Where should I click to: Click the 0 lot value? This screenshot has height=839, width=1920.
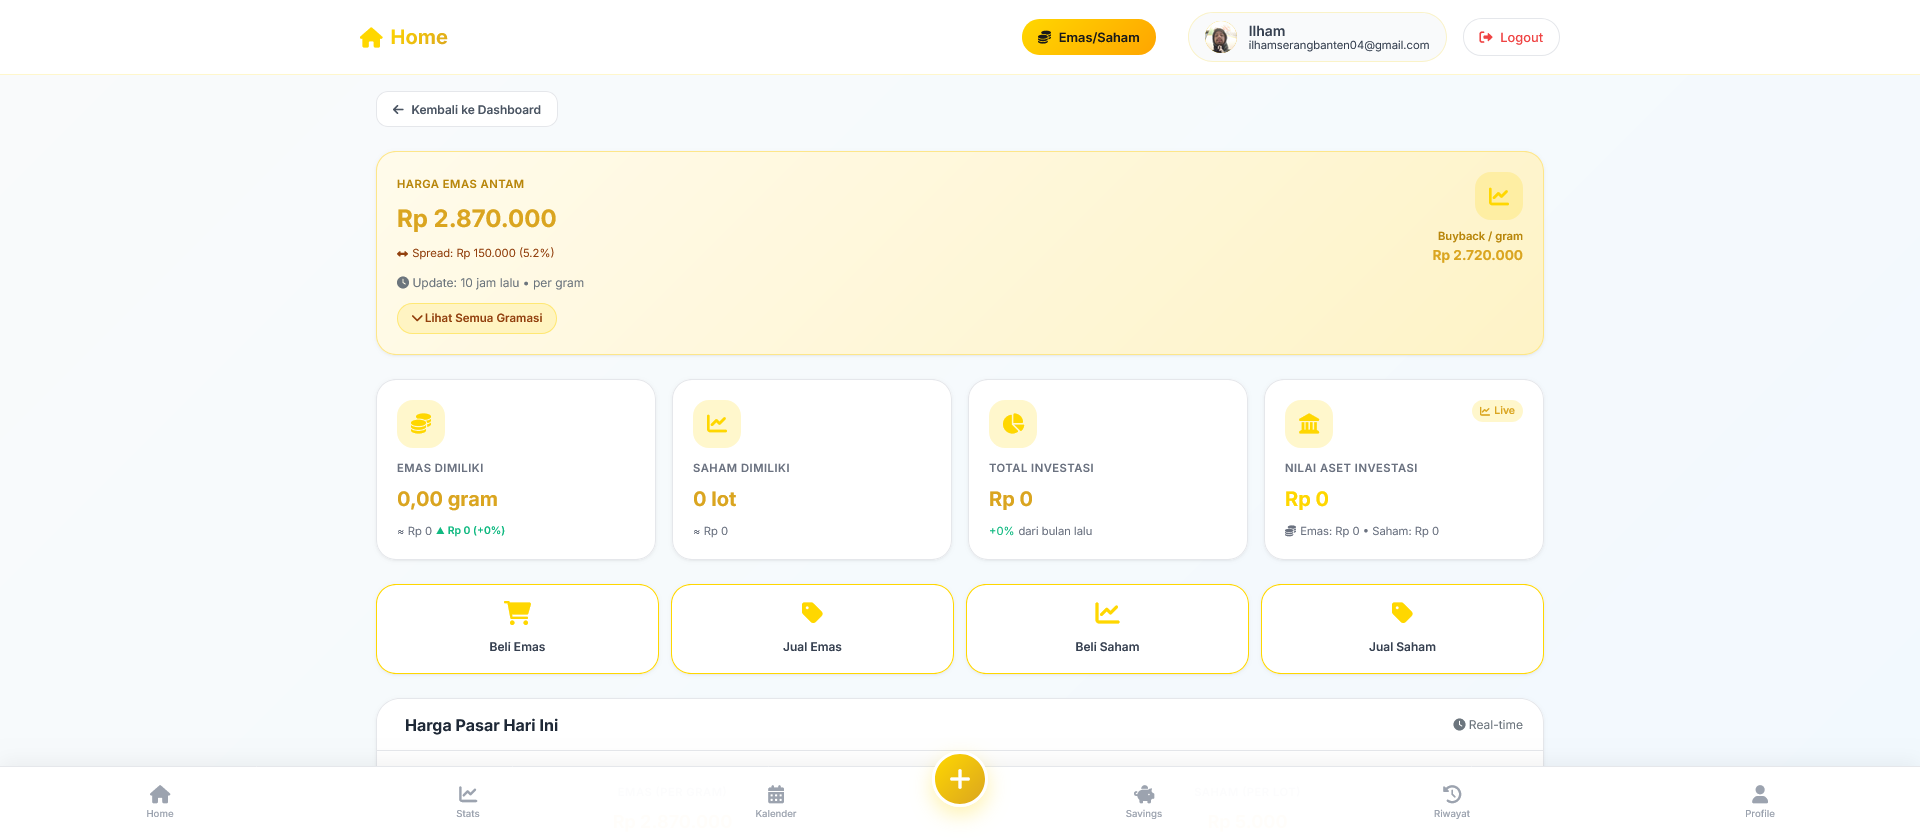coord(714,499)
